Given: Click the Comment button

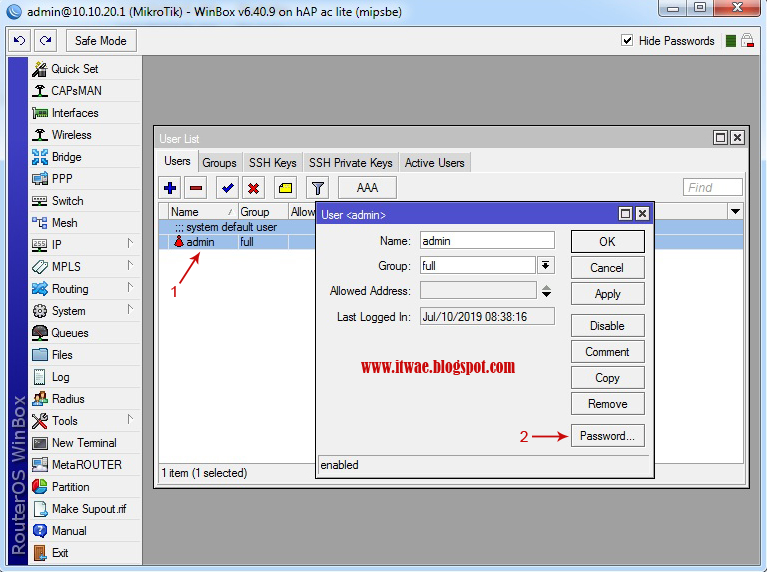Looking at the screenshot, I should (608, 352).
